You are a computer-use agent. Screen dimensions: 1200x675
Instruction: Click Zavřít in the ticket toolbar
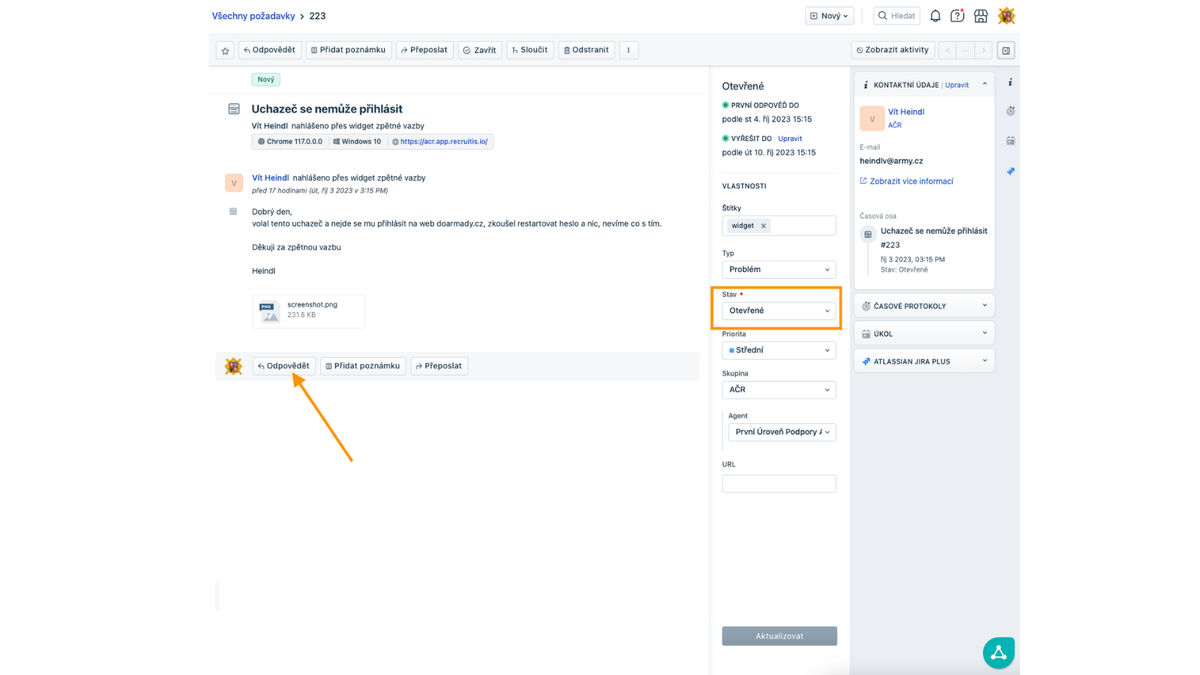(480, 50)
